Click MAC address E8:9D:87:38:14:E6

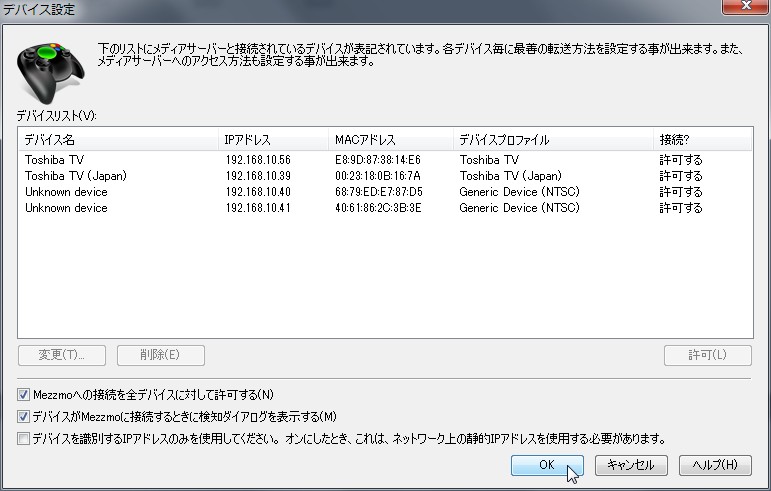coord(378,160)
